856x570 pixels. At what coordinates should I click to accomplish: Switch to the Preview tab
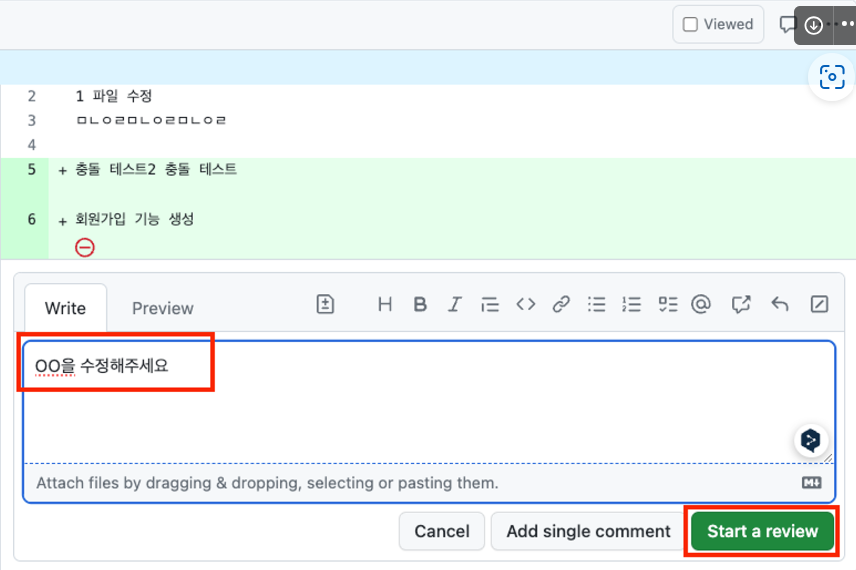tap(163, 308)
